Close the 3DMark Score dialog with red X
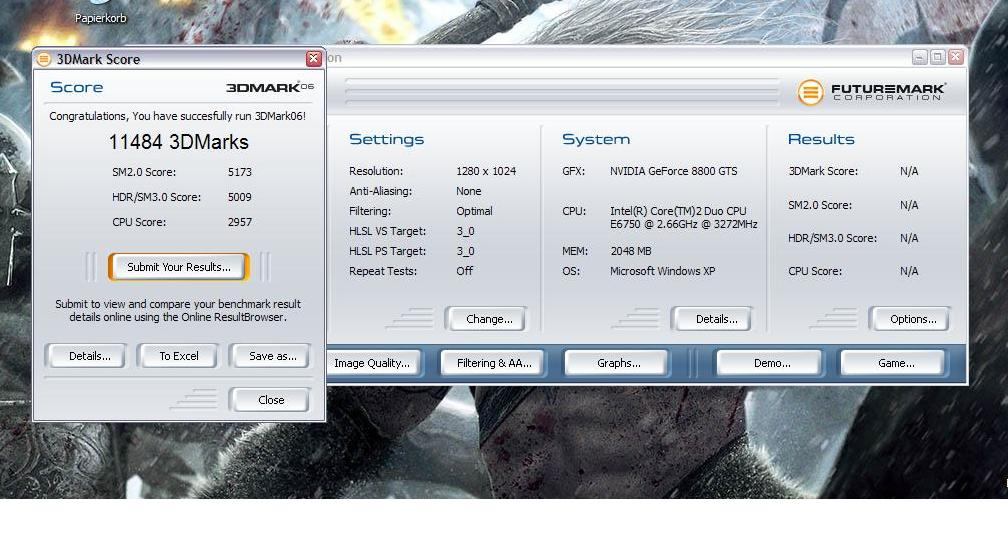The height and width of the screenshot is (549, 1008). (314, 58)
